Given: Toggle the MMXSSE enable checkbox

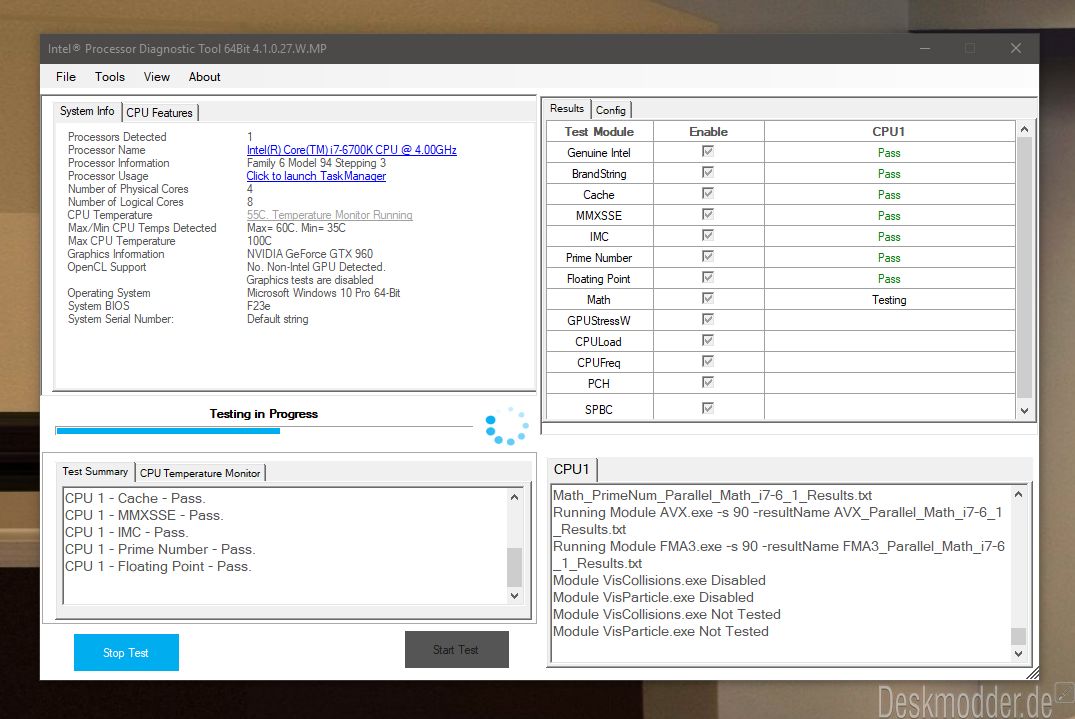Looking at the screenshot, I should [x=708, y=215].
